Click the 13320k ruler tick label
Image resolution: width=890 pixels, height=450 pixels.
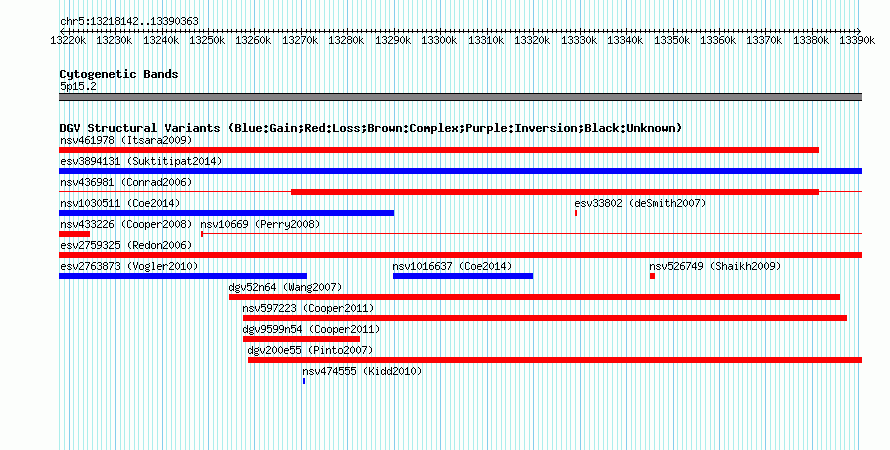pyautogui.click(x=532, y=40)
